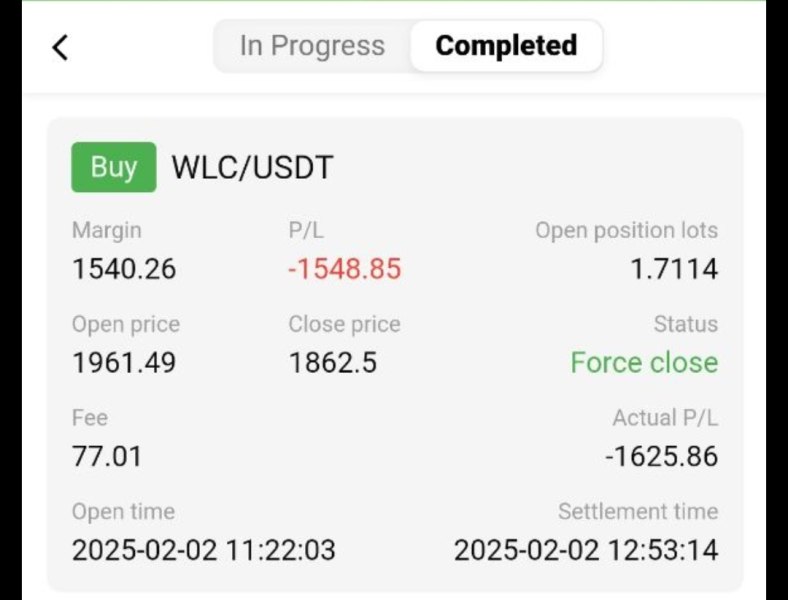Tap the back arrow icon
This screenshot has width=788, height=600.
[x=60, y=47]
